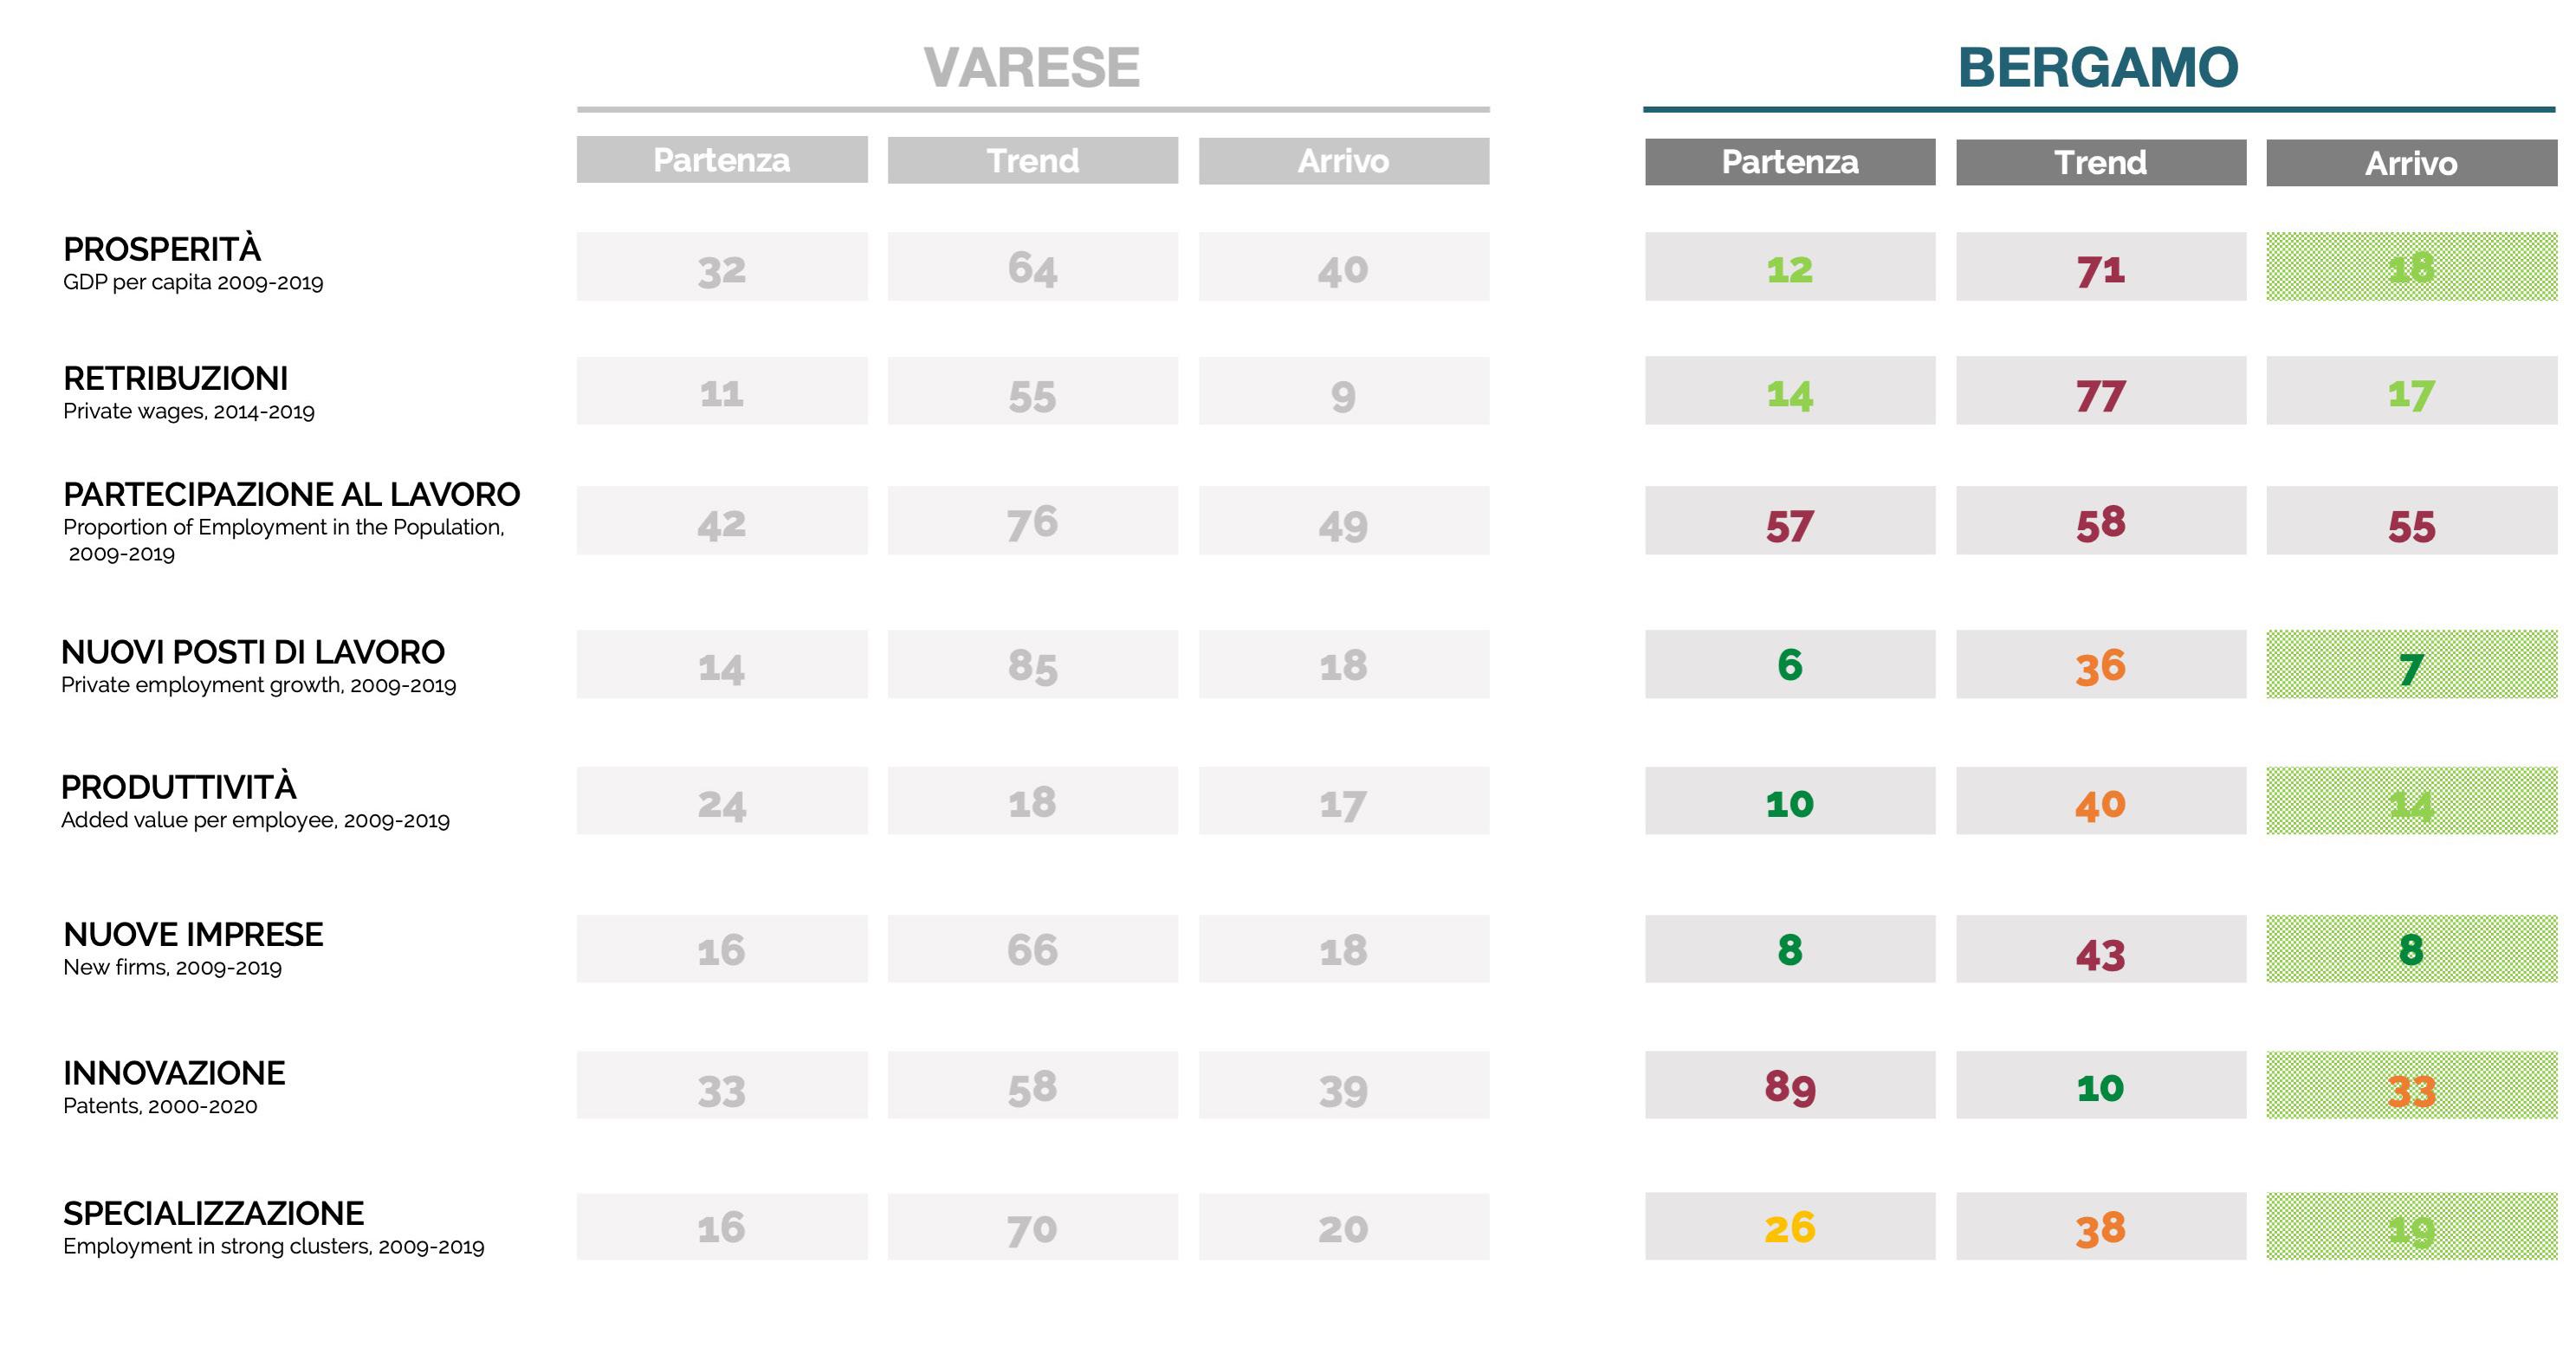Click the BERGAMO title heading
Viewport: 2576px width, 1354px height.
2097,68
